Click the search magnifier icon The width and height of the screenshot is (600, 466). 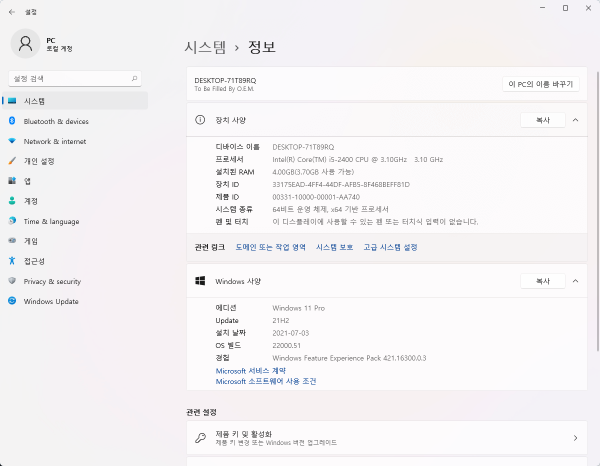(134, 78)
